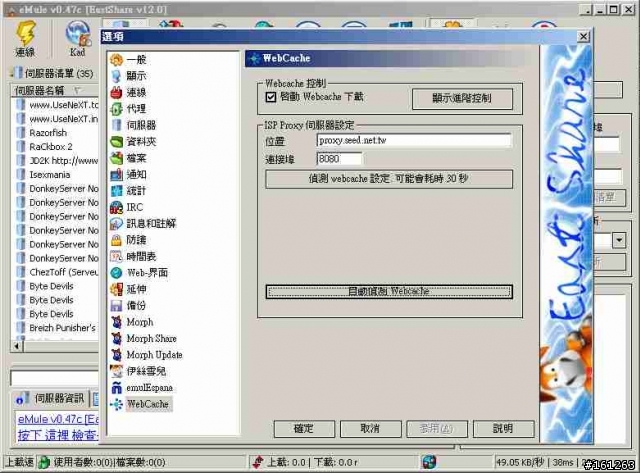640x473 pixels.
Task: Open the Morph Update options page
Action: pyautogui.click(x=146, y=355)
